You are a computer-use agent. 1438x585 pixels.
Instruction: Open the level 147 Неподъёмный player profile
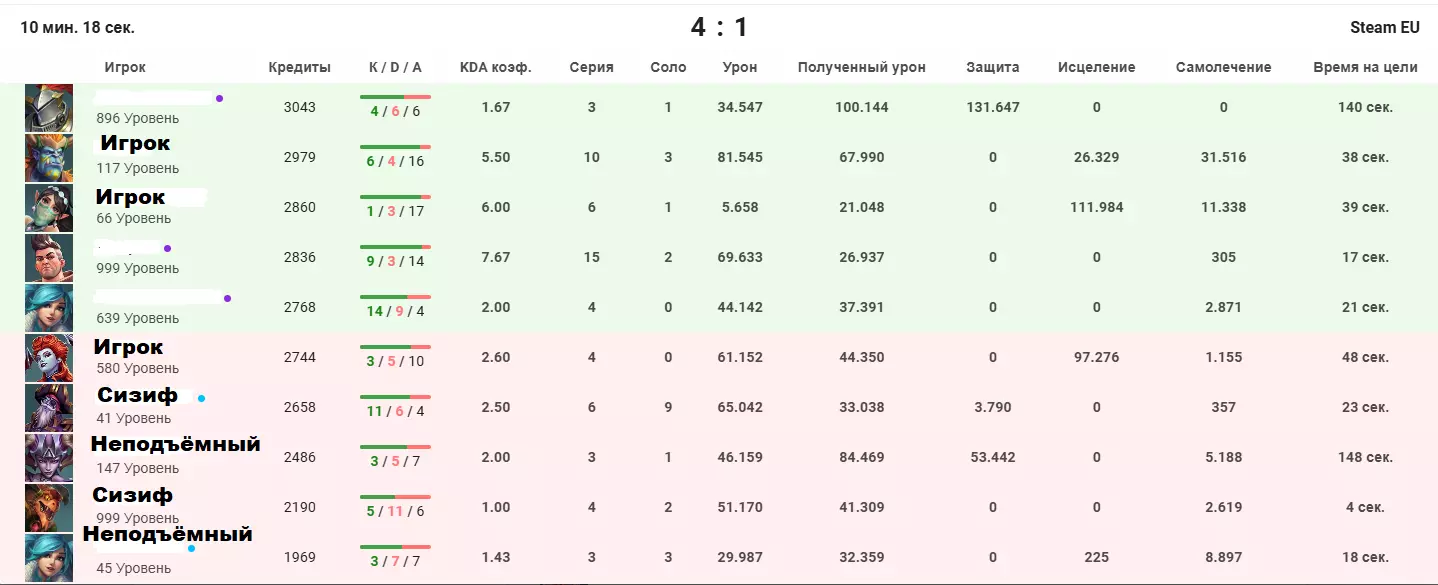[x=175, y=445]
